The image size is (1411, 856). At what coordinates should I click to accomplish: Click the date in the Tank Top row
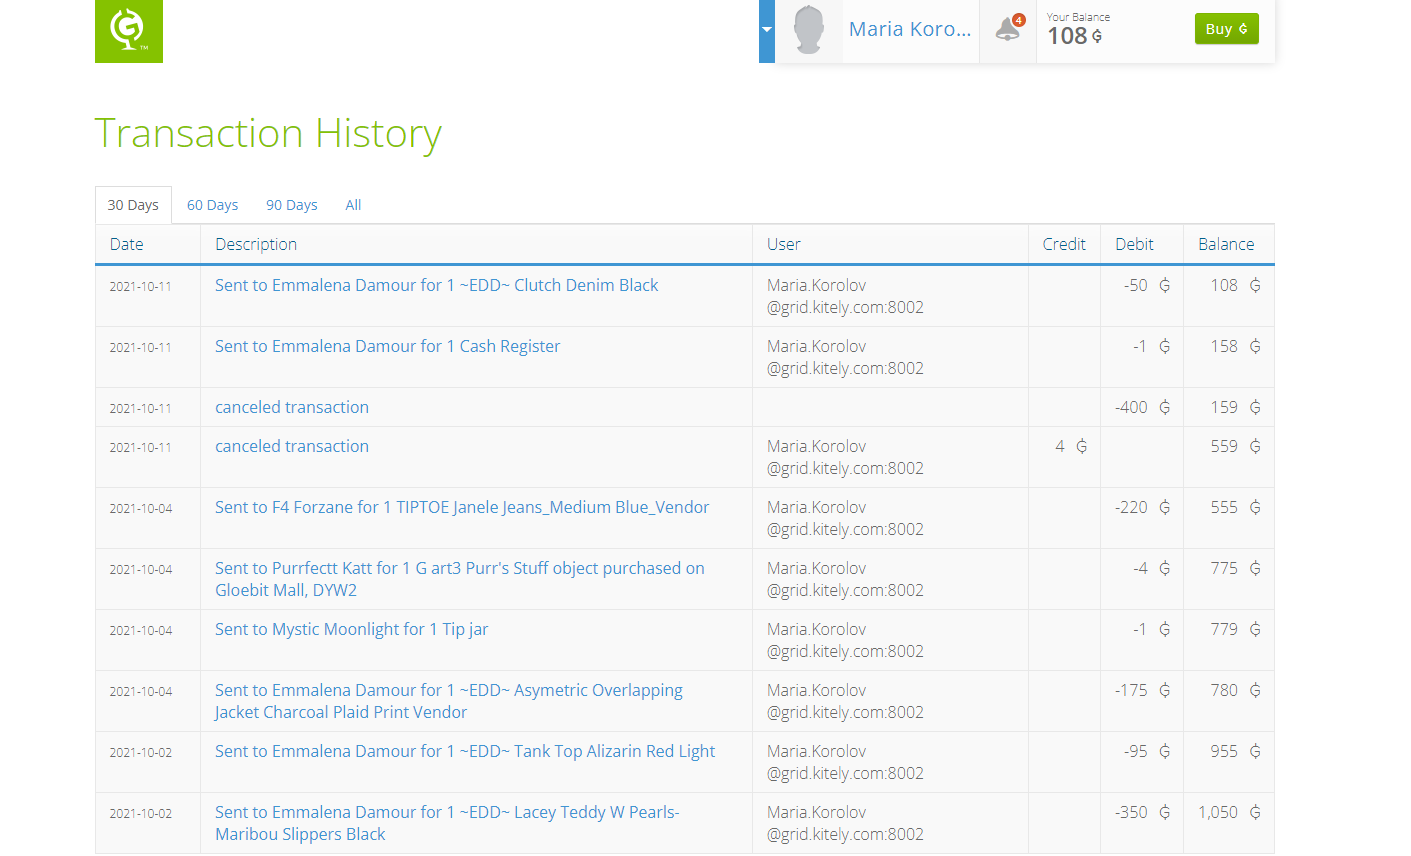[140, 752]
